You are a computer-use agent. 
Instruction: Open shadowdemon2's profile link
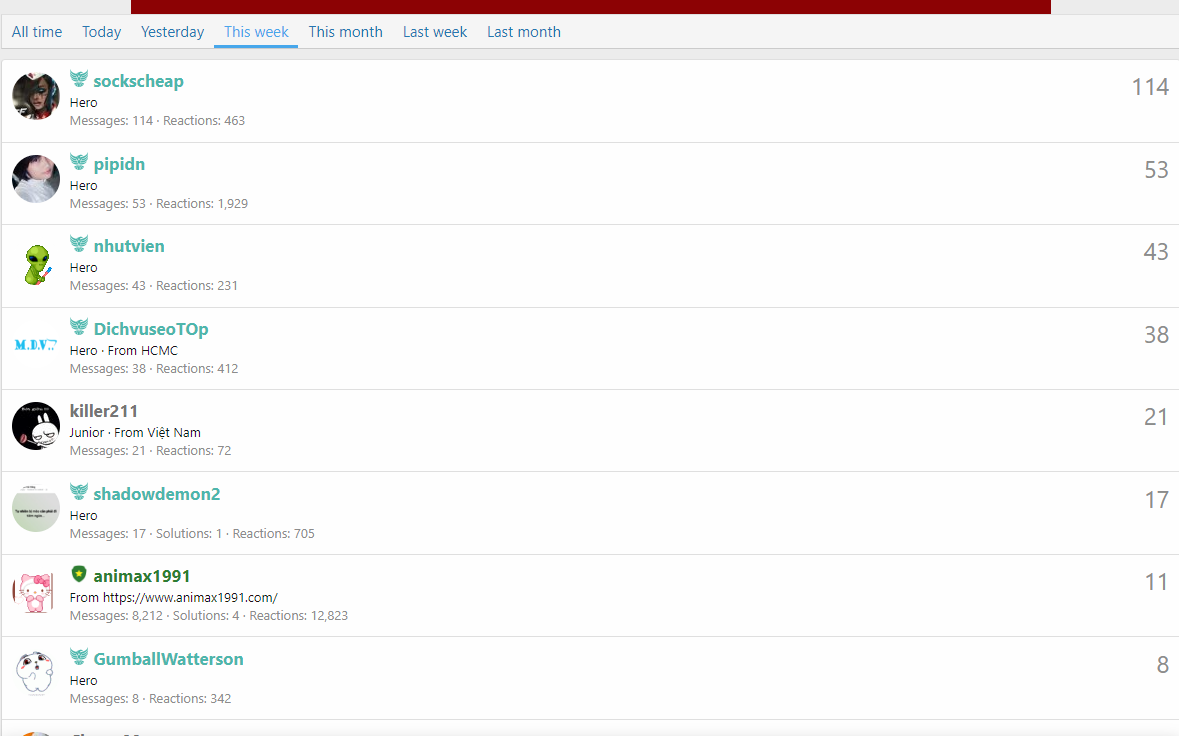[156, 494]
